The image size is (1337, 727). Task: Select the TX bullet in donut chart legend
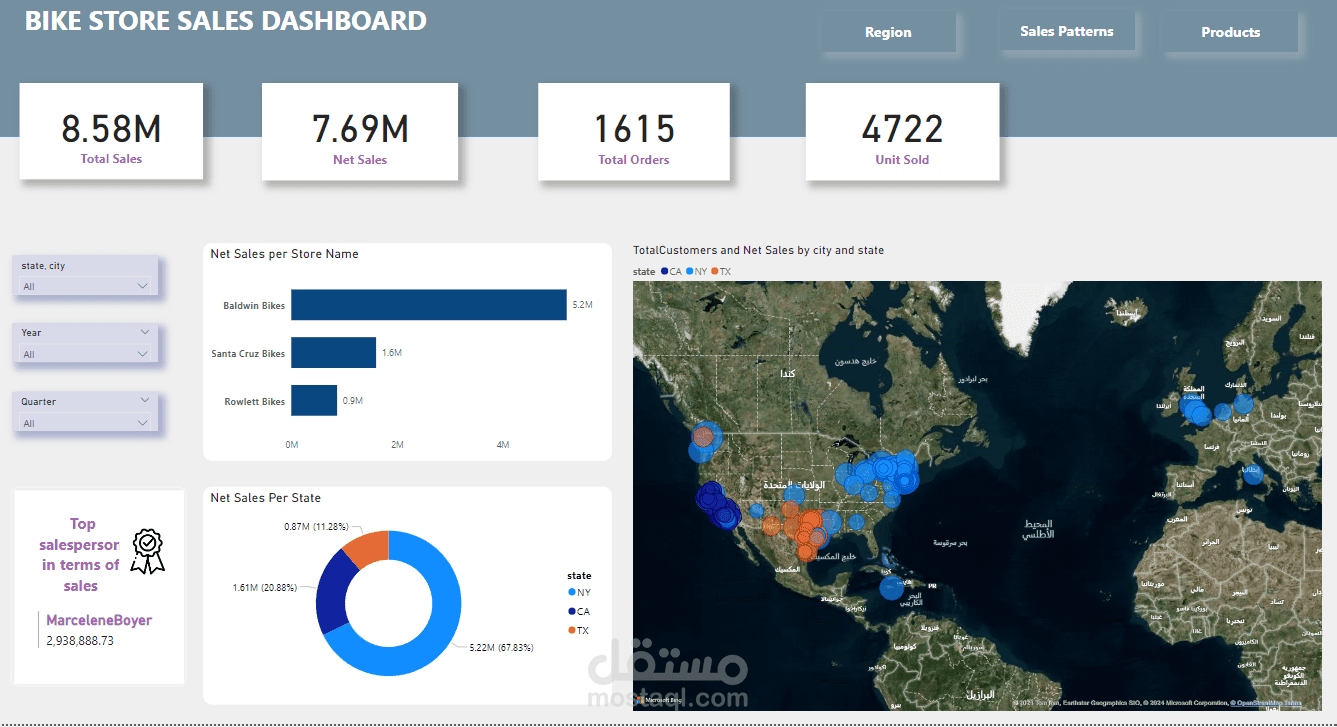point(572,630)
